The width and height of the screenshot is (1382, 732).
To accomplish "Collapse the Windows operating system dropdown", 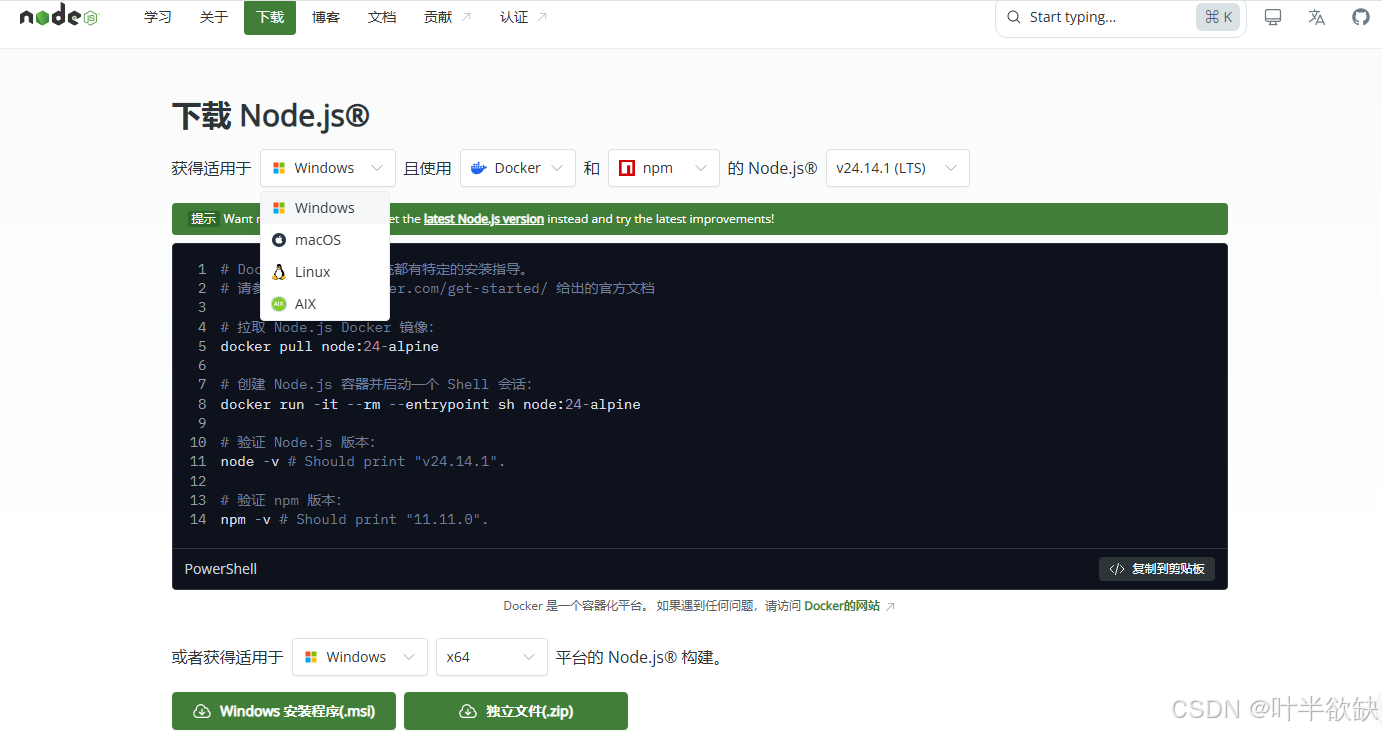I will (328, 168).
